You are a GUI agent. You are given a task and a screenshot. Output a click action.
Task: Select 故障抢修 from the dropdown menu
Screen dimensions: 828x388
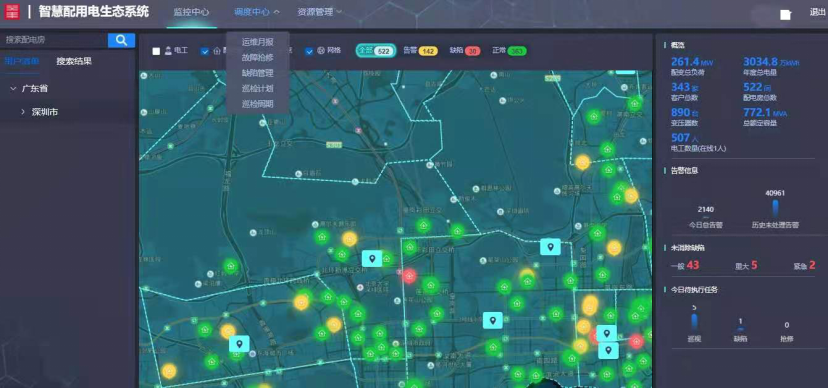tap(258, 57)
